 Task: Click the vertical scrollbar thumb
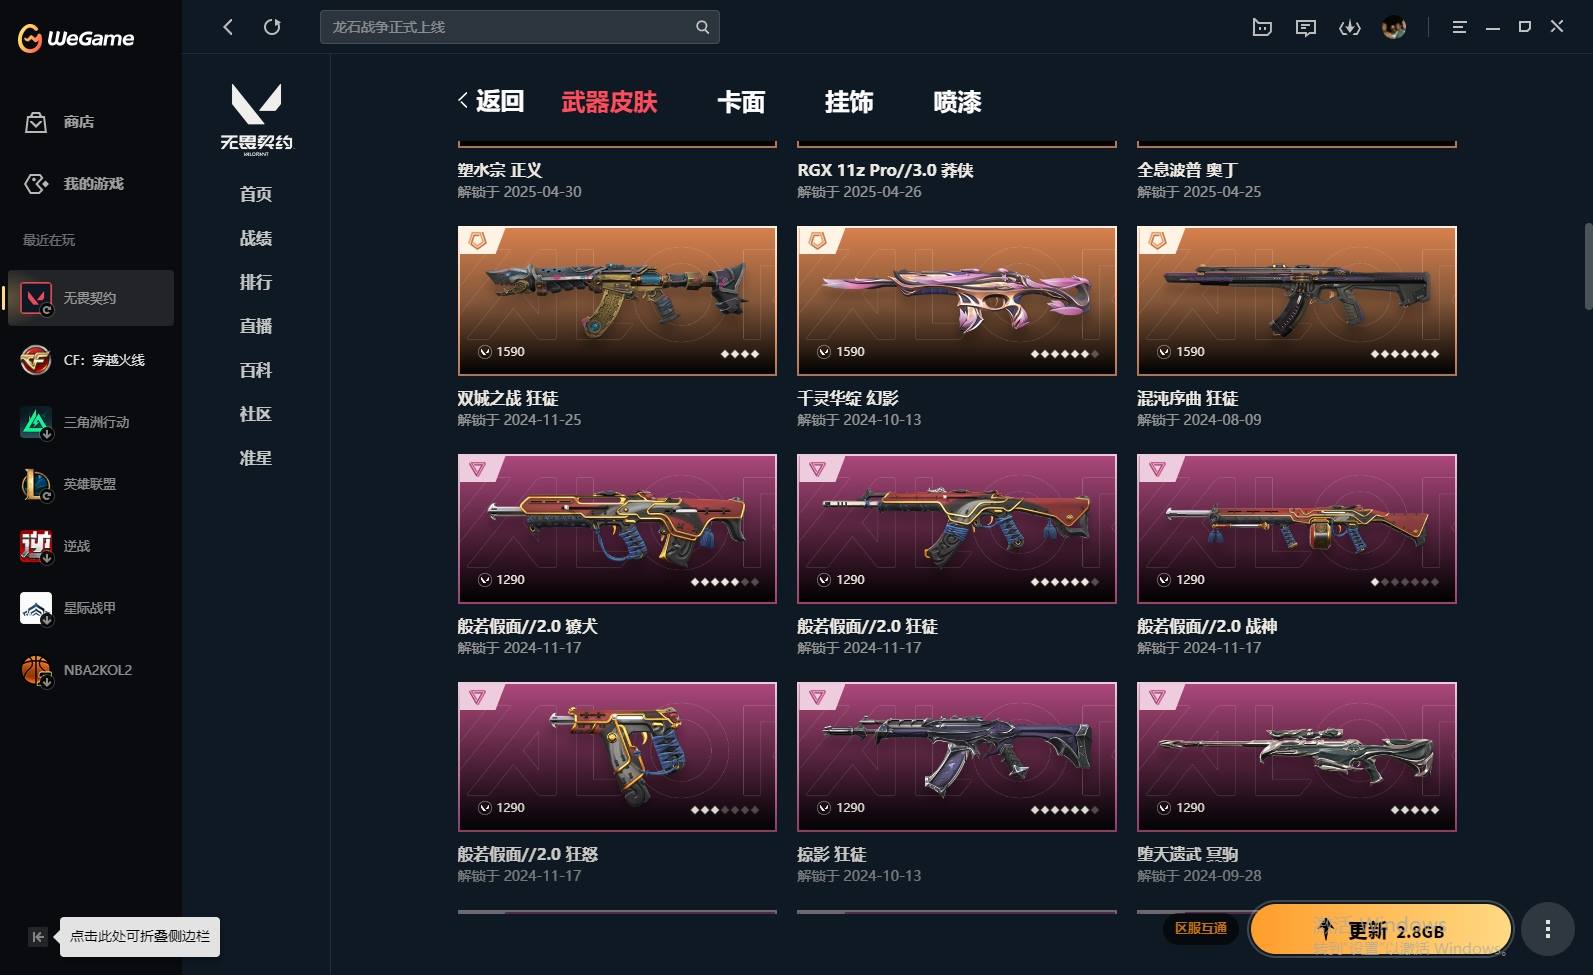(x=1587, y=266)
